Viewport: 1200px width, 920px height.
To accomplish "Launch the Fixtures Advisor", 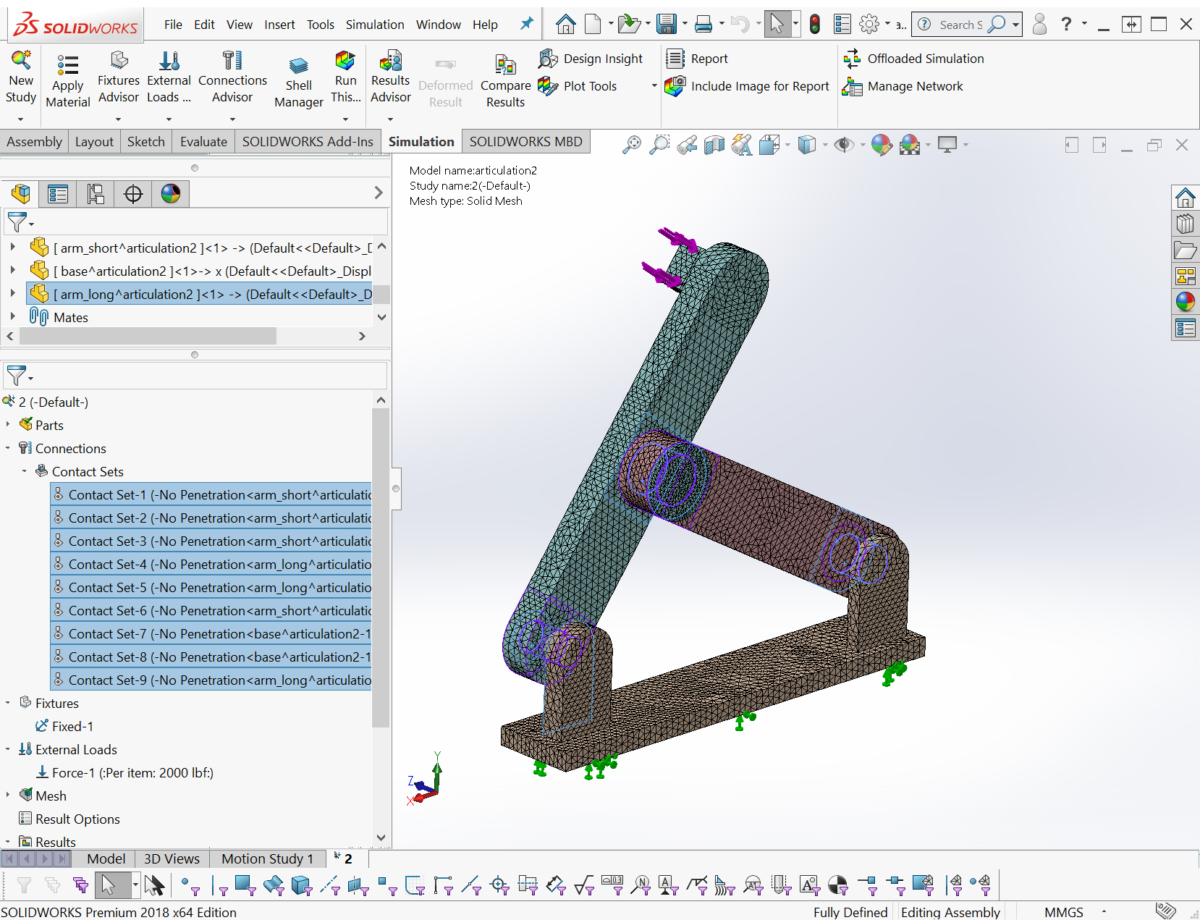I will tap(118, 78).
